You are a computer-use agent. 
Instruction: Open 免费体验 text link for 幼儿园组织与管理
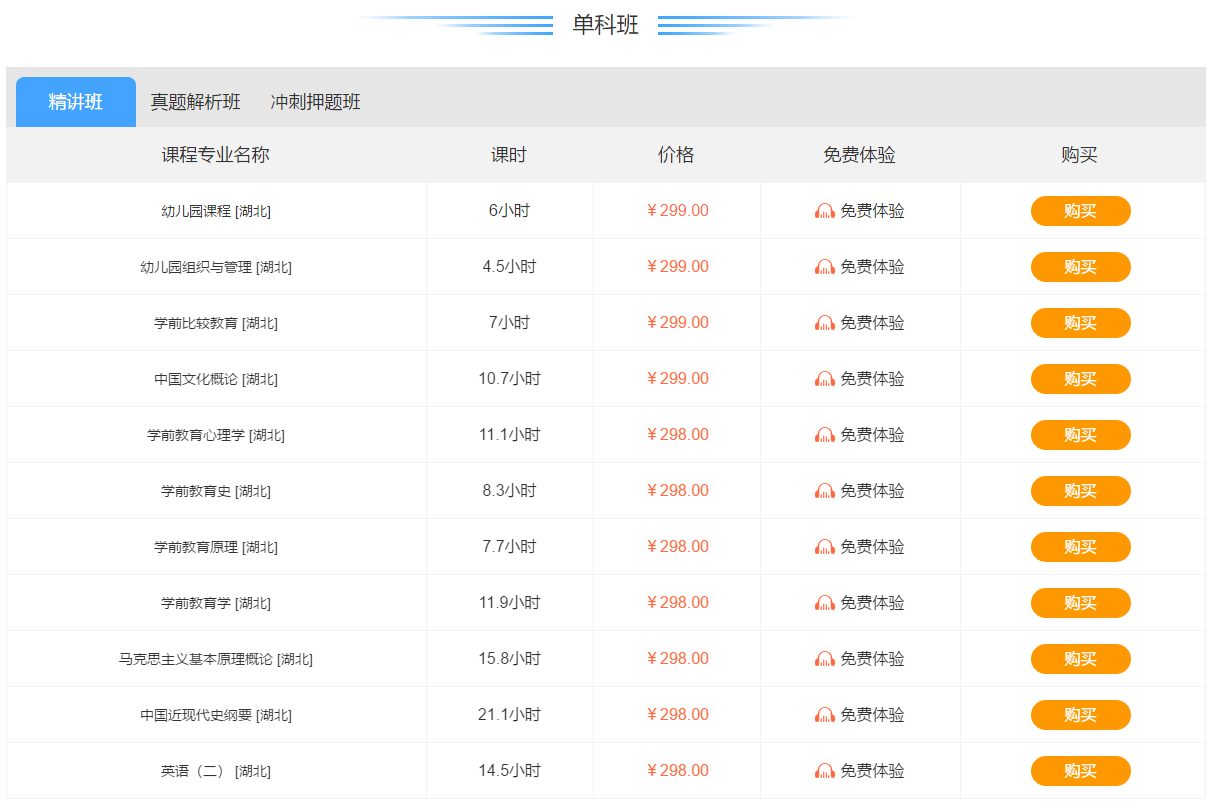pyautogui.click(x=872, y=267)
